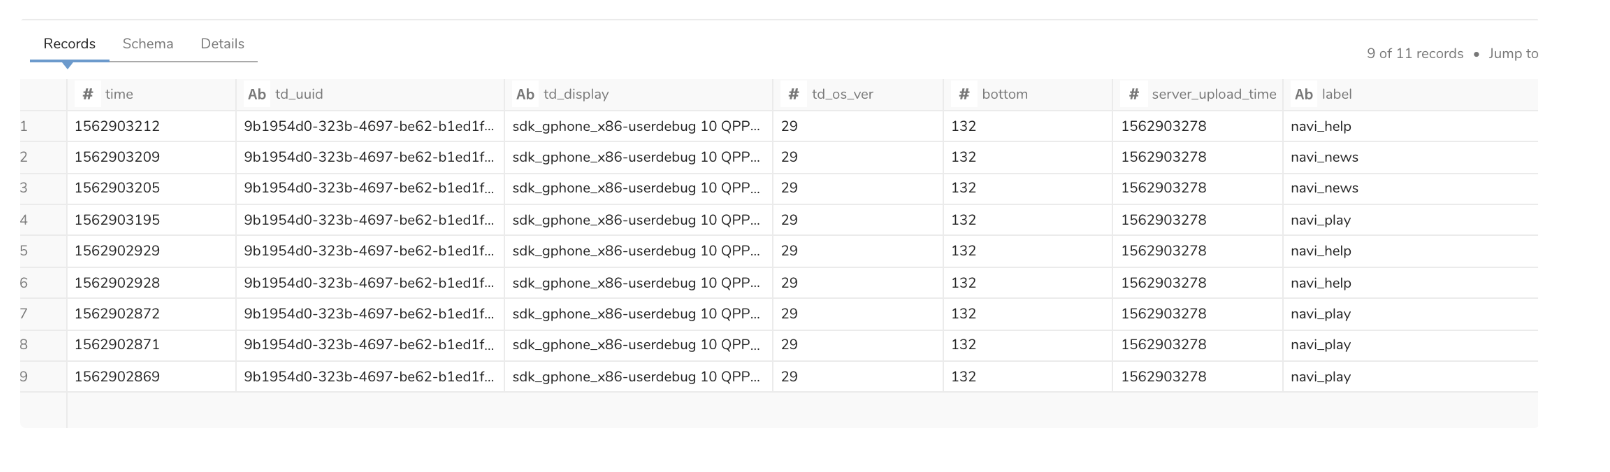The height and width of the screenshot is (472, 1610).
Task: Select the time cell 1562903195
Action: (117, 220)
